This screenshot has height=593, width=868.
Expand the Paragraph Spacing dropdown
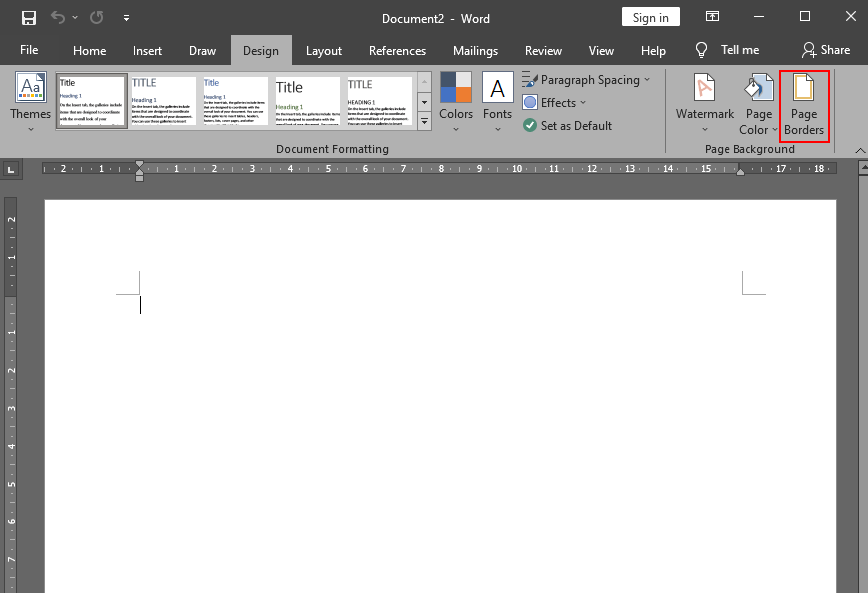coord(586,79)
